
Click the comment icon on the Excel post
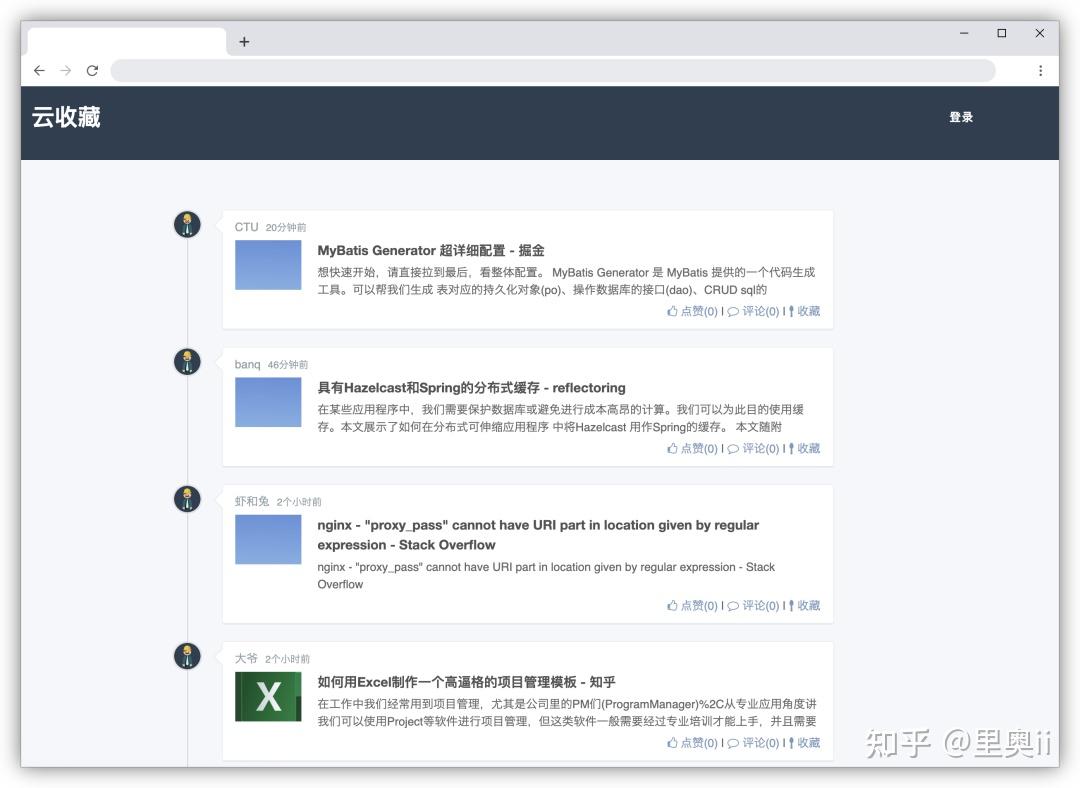[731, 742]
